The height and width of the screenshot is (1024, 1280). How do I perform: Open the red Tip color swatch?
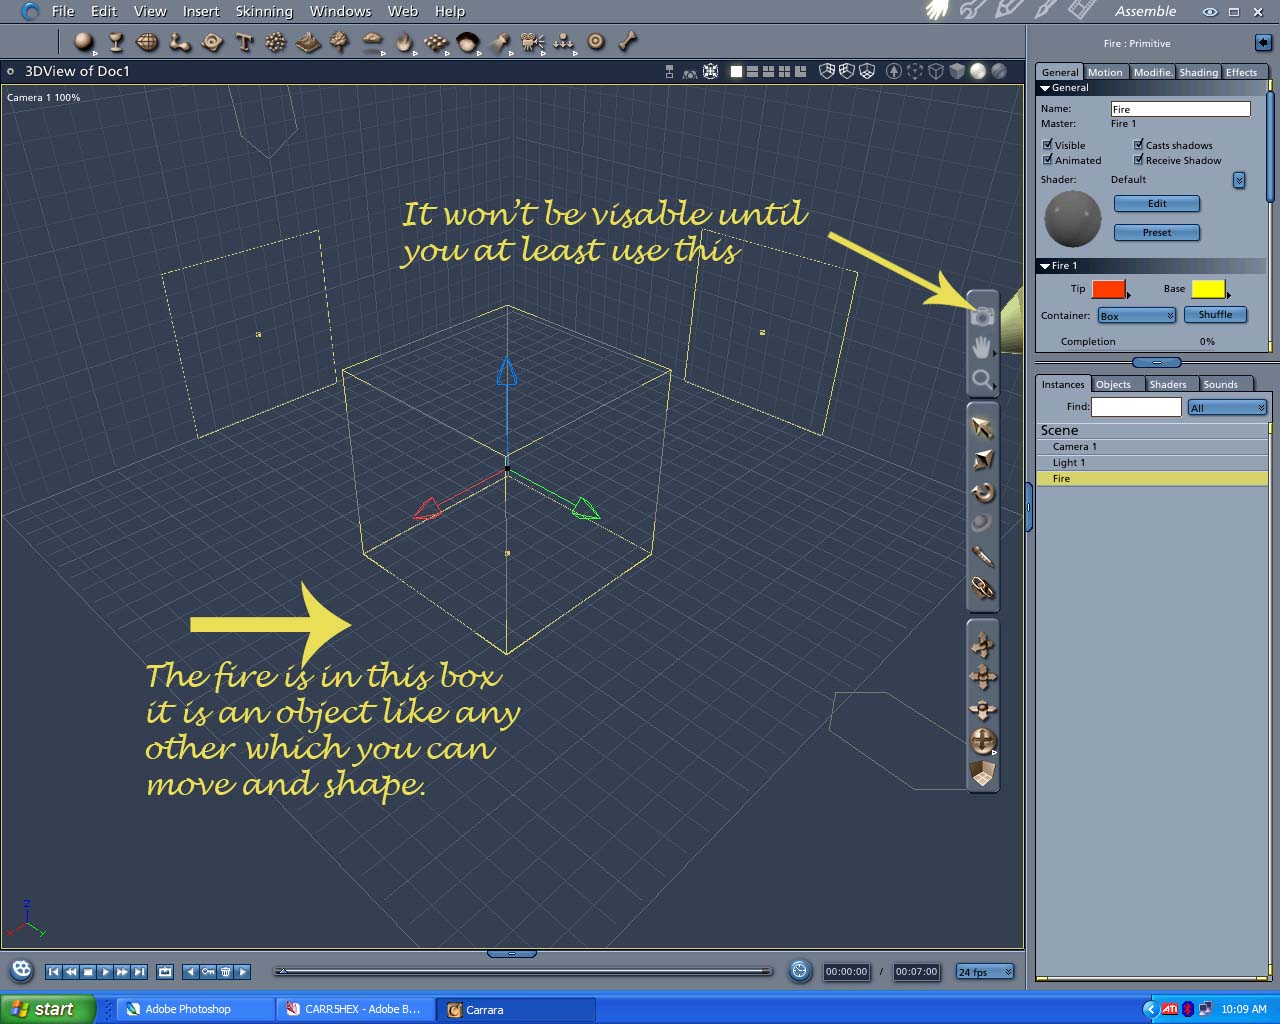click(1109, 289)
